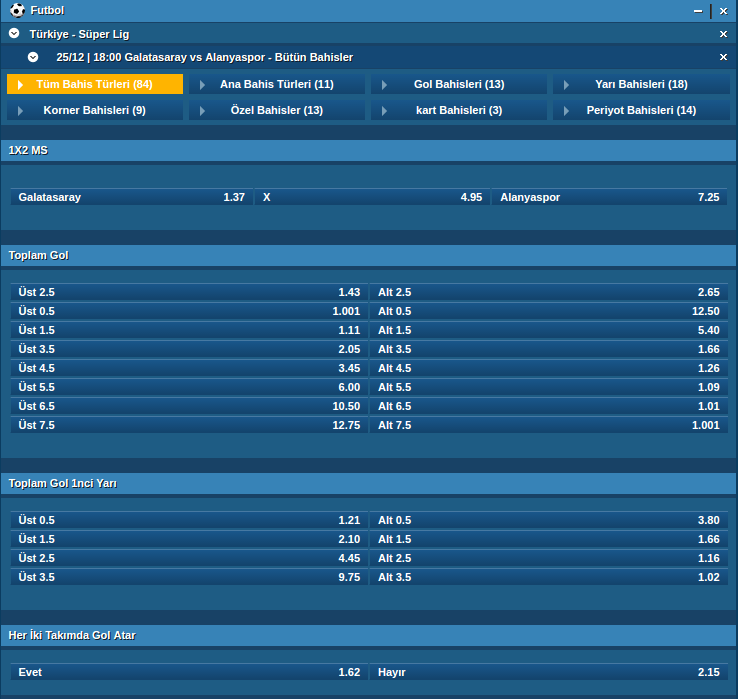Choose first-half Üst 2.5 at 4.45
The image size is (738, 699).
coord(189,558)
